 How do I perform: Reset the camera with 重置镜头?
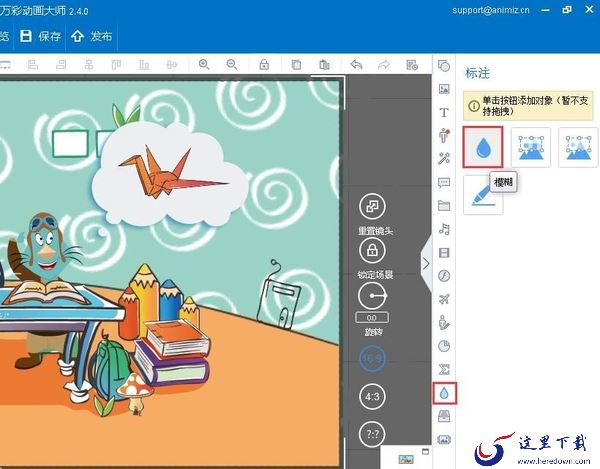372,207
